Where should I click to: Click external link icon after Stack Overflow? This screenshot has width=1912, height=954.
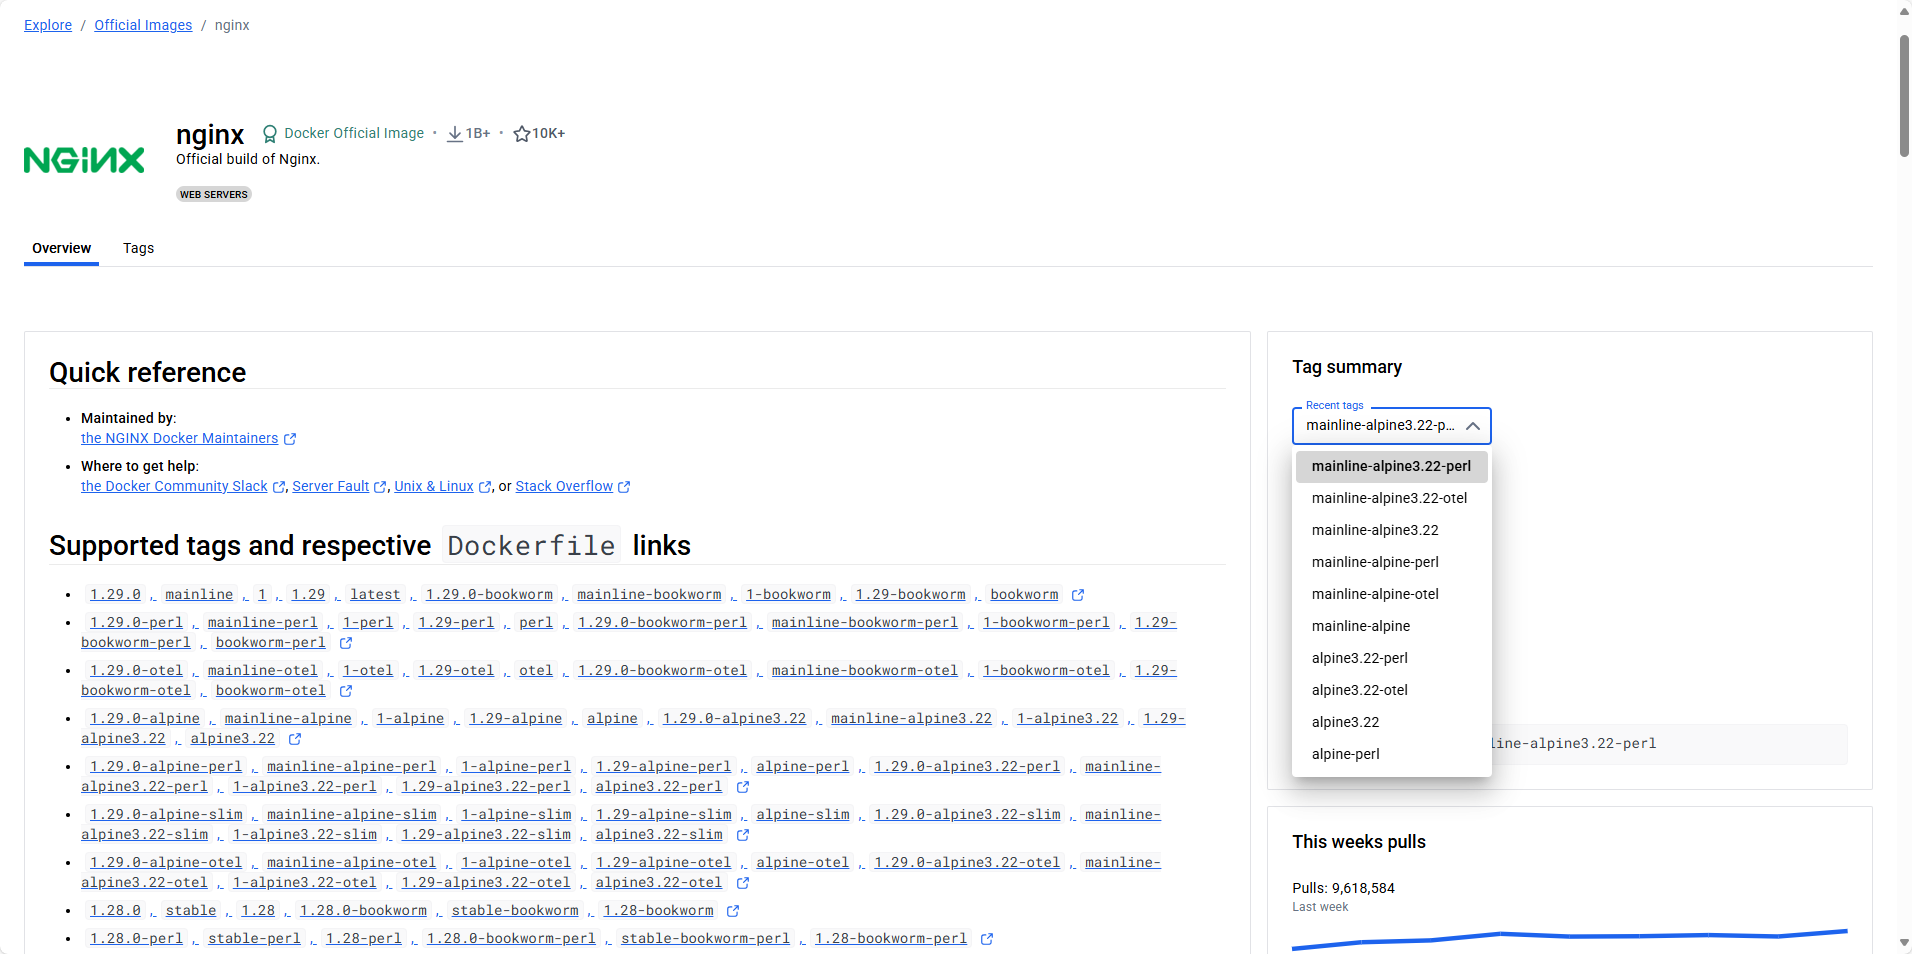point(624,487)
